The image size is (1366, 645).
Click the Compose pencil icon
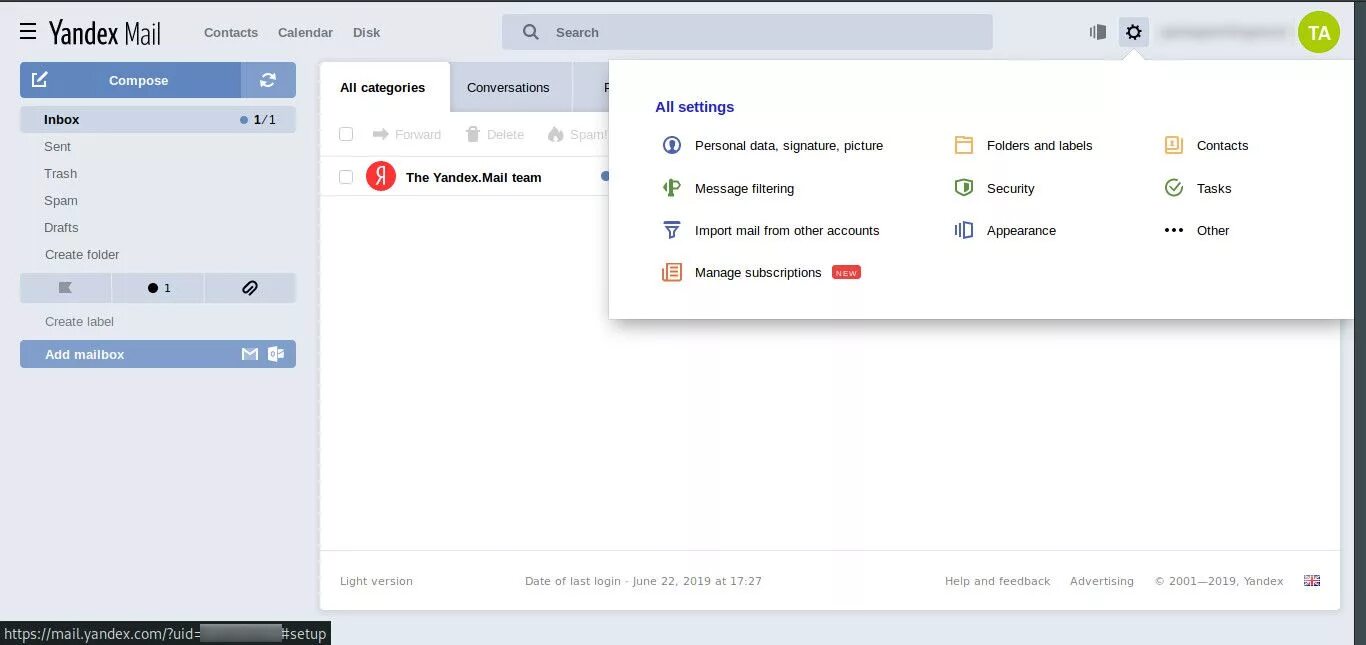coord(40,80)
